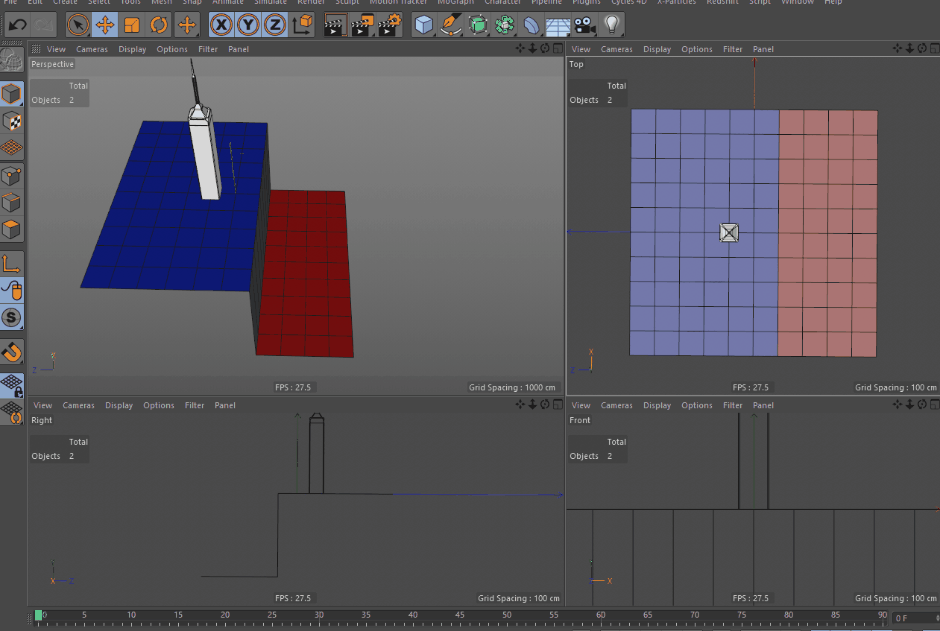Toggle the Y axis lock
Screen dimensions: 940x631
point(248,25)
